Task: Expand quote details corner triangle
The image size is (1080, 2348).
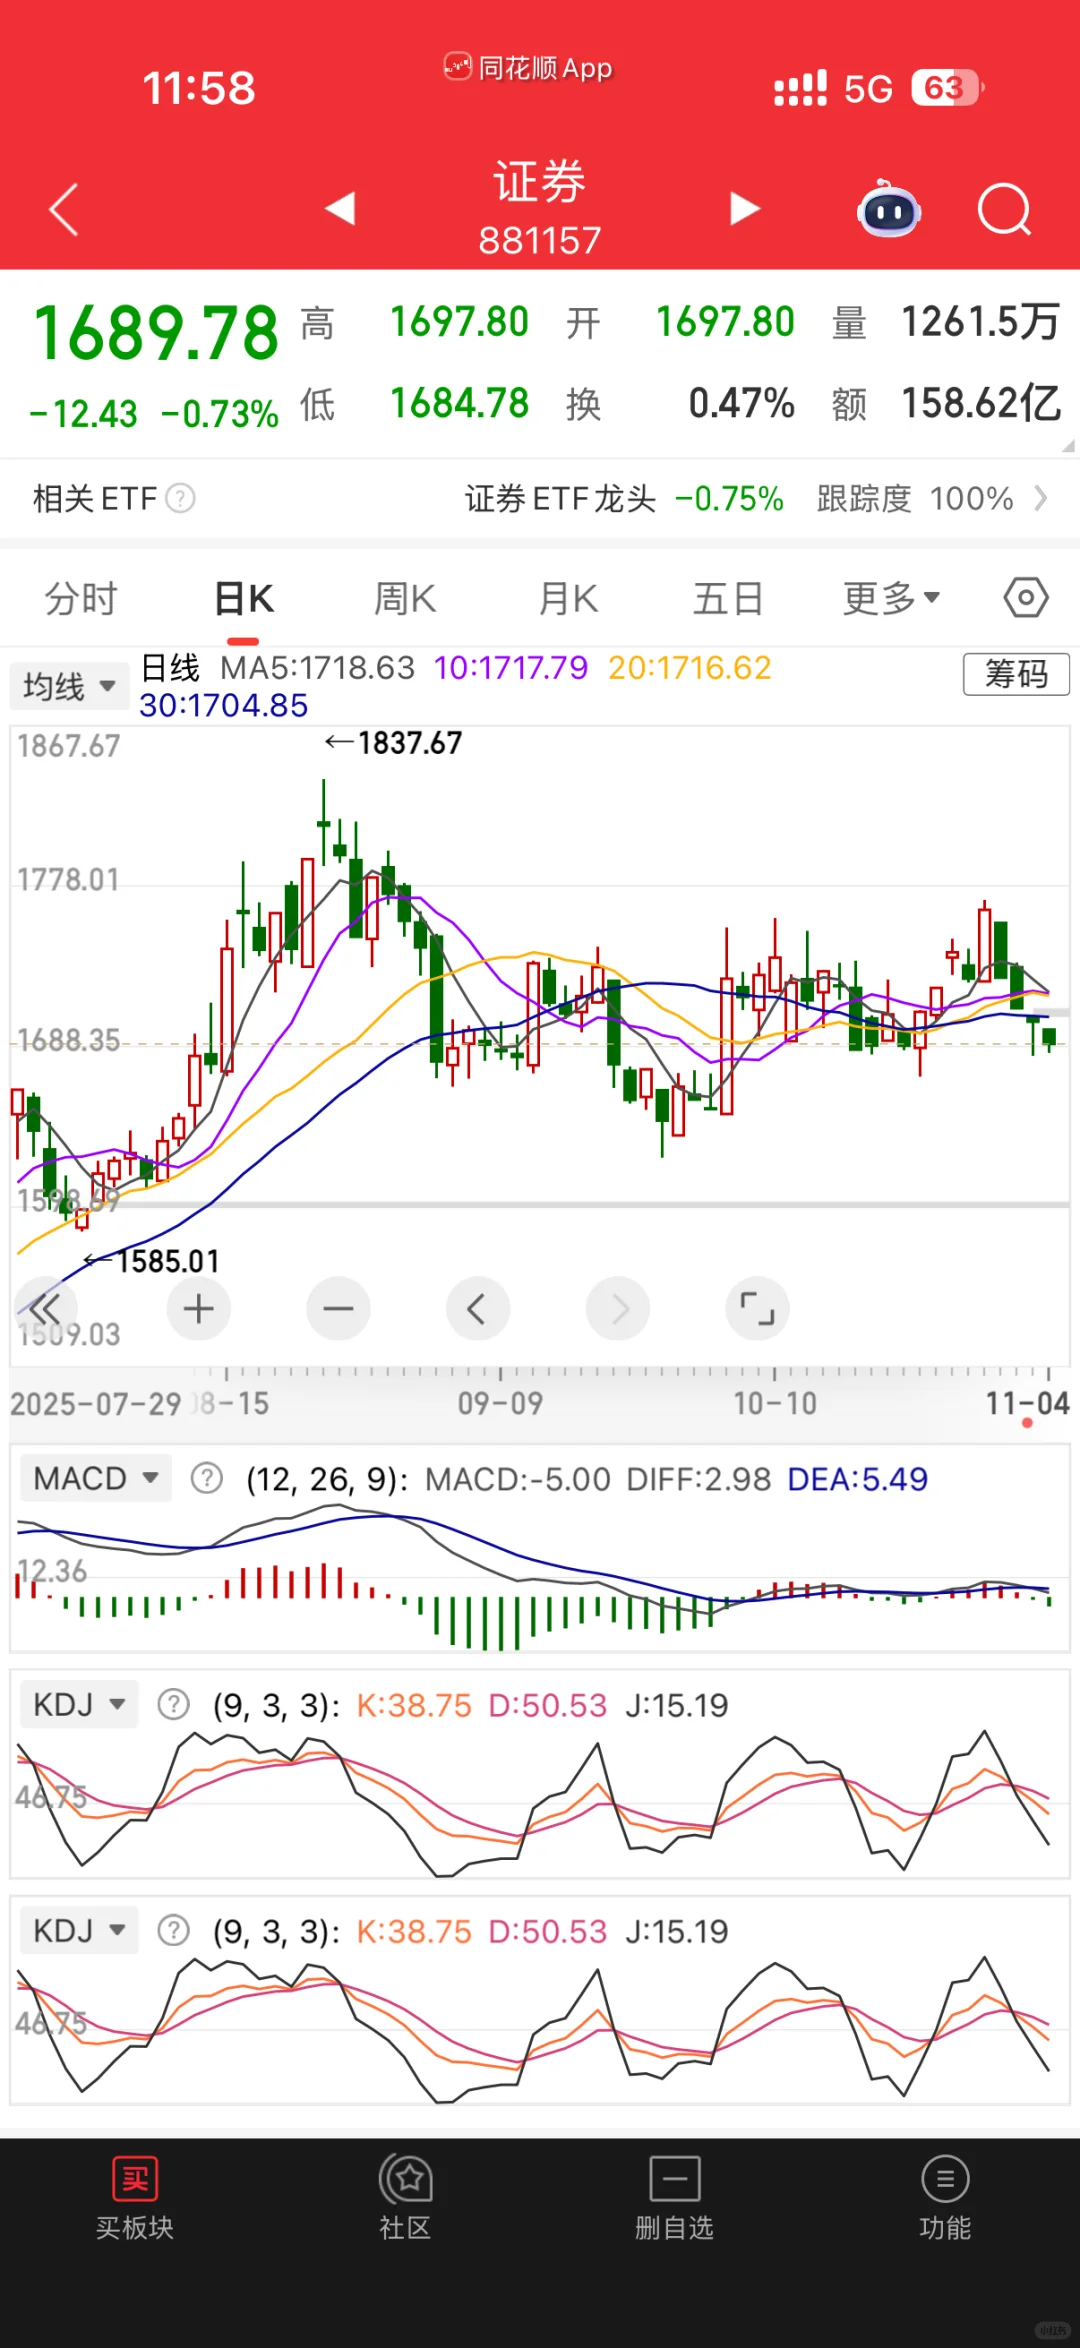Action: click(1068, 446)
